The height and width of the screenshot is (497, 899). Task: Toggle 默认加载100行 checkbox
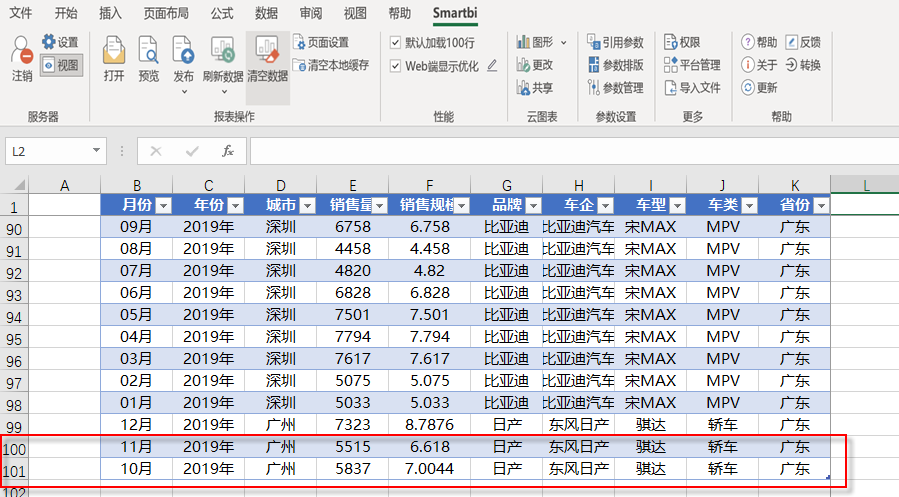395,42
